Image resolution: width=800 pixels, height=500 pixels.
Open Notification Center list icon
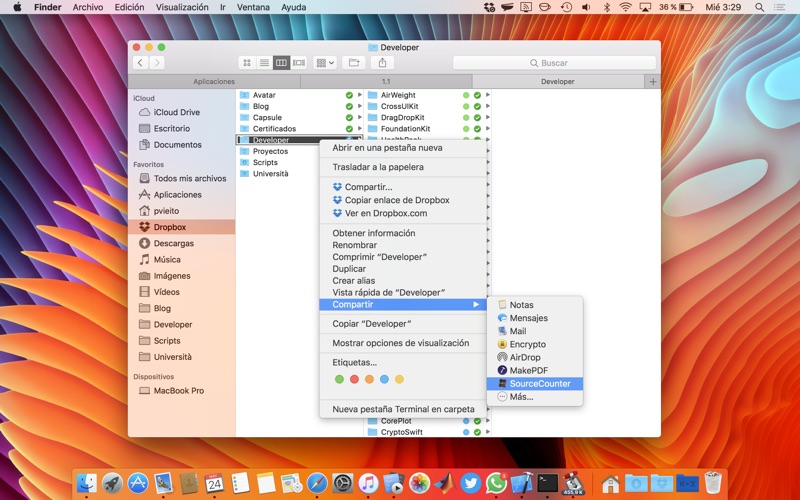pyautogui.click(x=780, y=7)
